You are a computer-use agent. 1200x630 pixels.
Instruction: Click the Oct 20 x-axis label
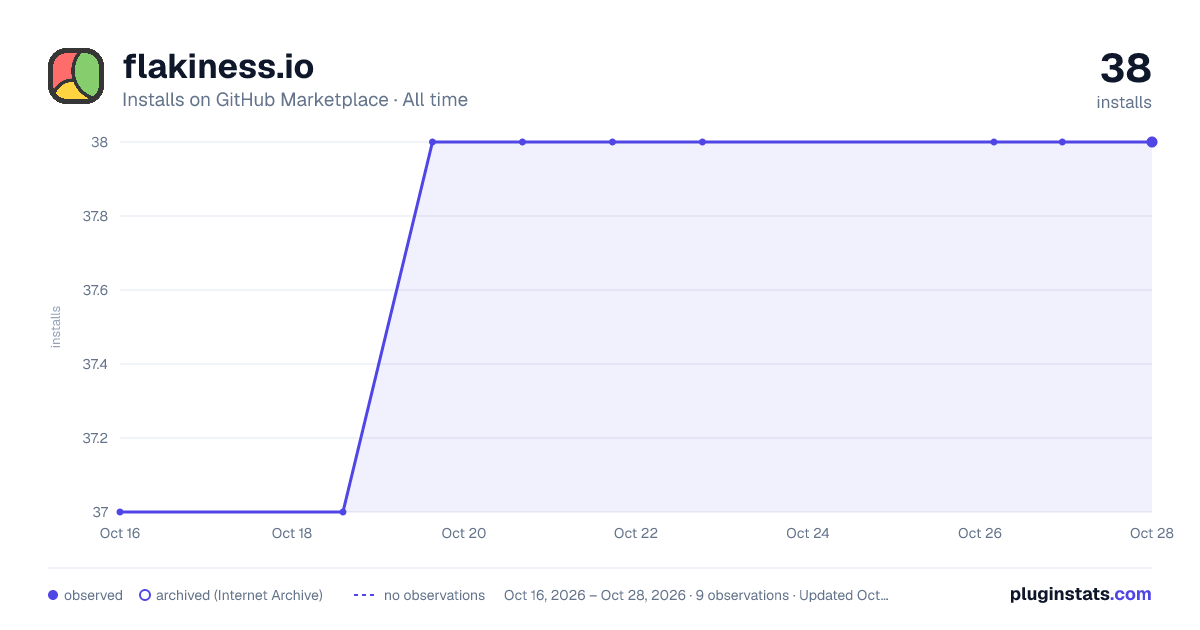coord(464,533)
